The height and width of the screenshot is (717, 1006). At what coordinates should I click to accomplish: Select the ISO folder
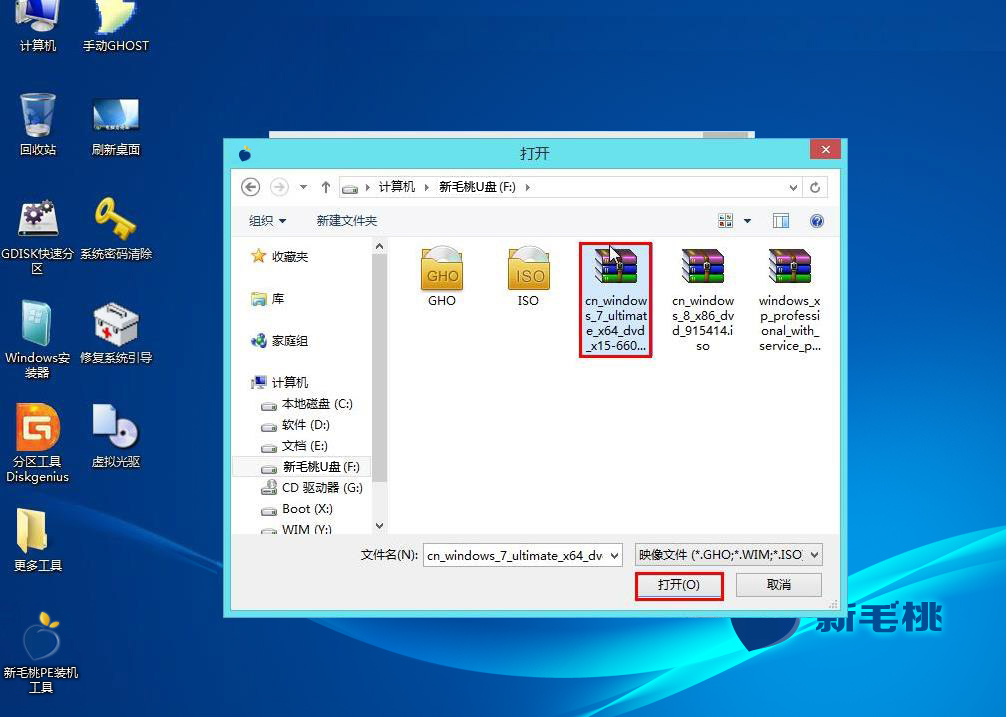(528, 277)
